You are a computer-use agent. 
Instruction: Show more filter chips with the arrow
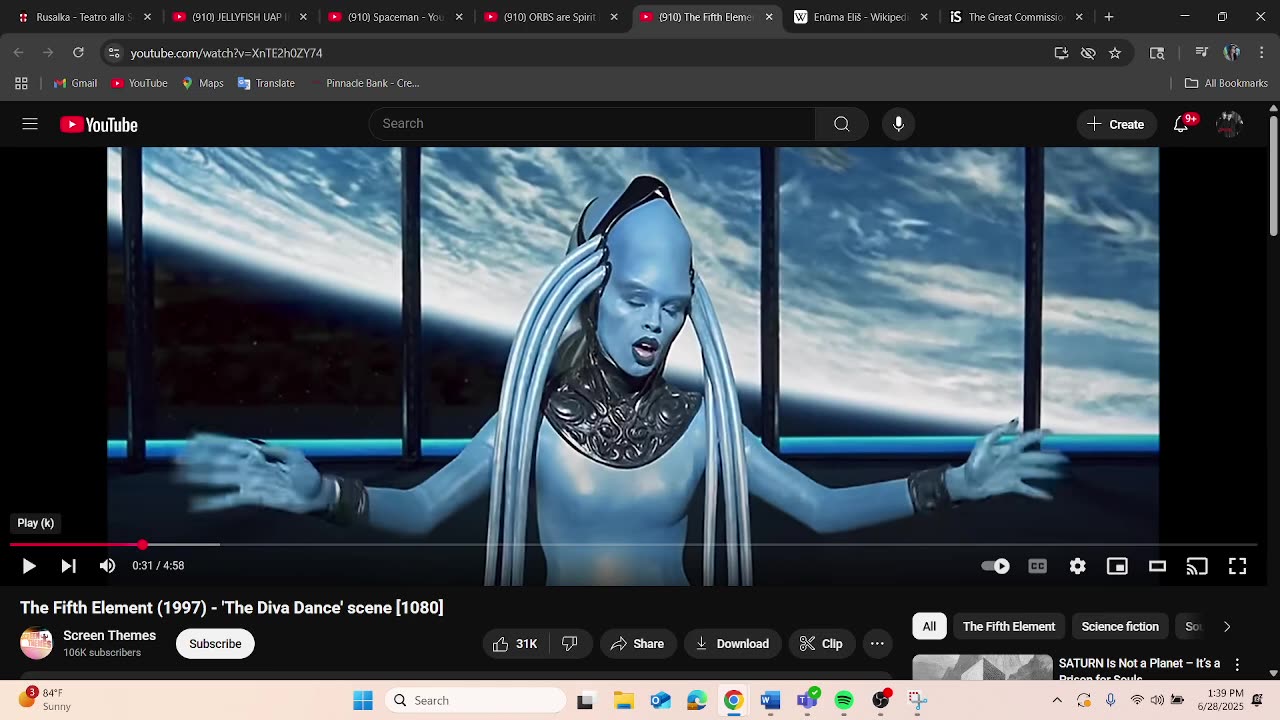1227,627
